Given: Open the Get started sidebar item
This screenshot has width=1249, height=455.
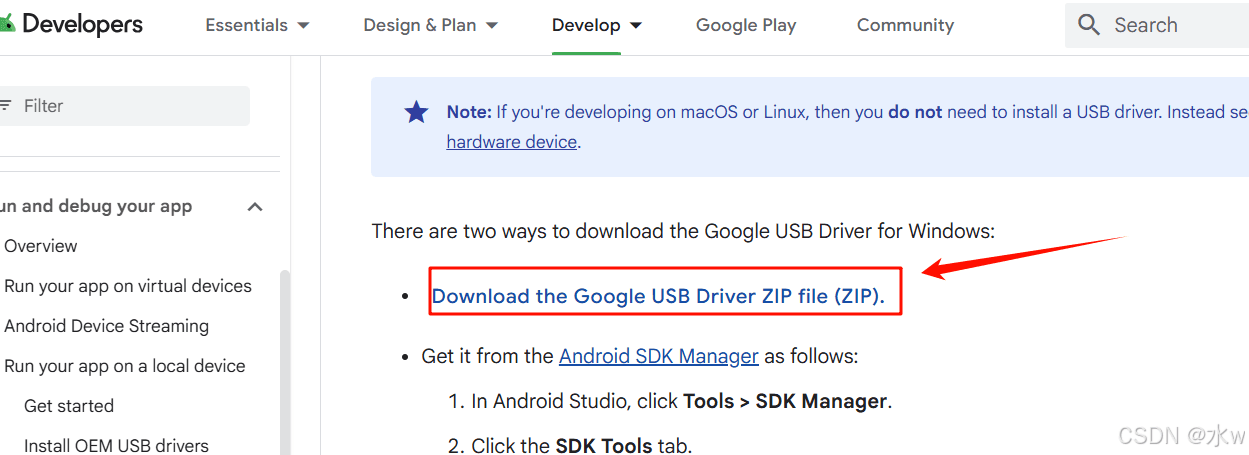Looking at the screenshot, I should [69, 406].
